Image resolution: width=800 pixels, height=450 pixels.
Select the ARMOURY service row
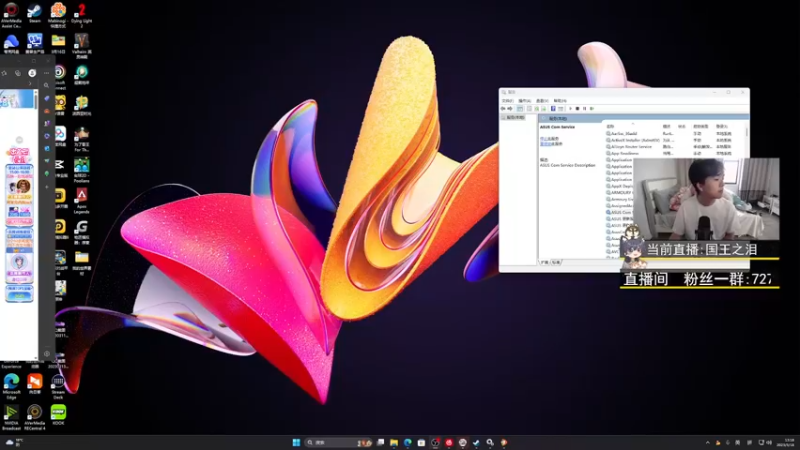pos(619,192)
